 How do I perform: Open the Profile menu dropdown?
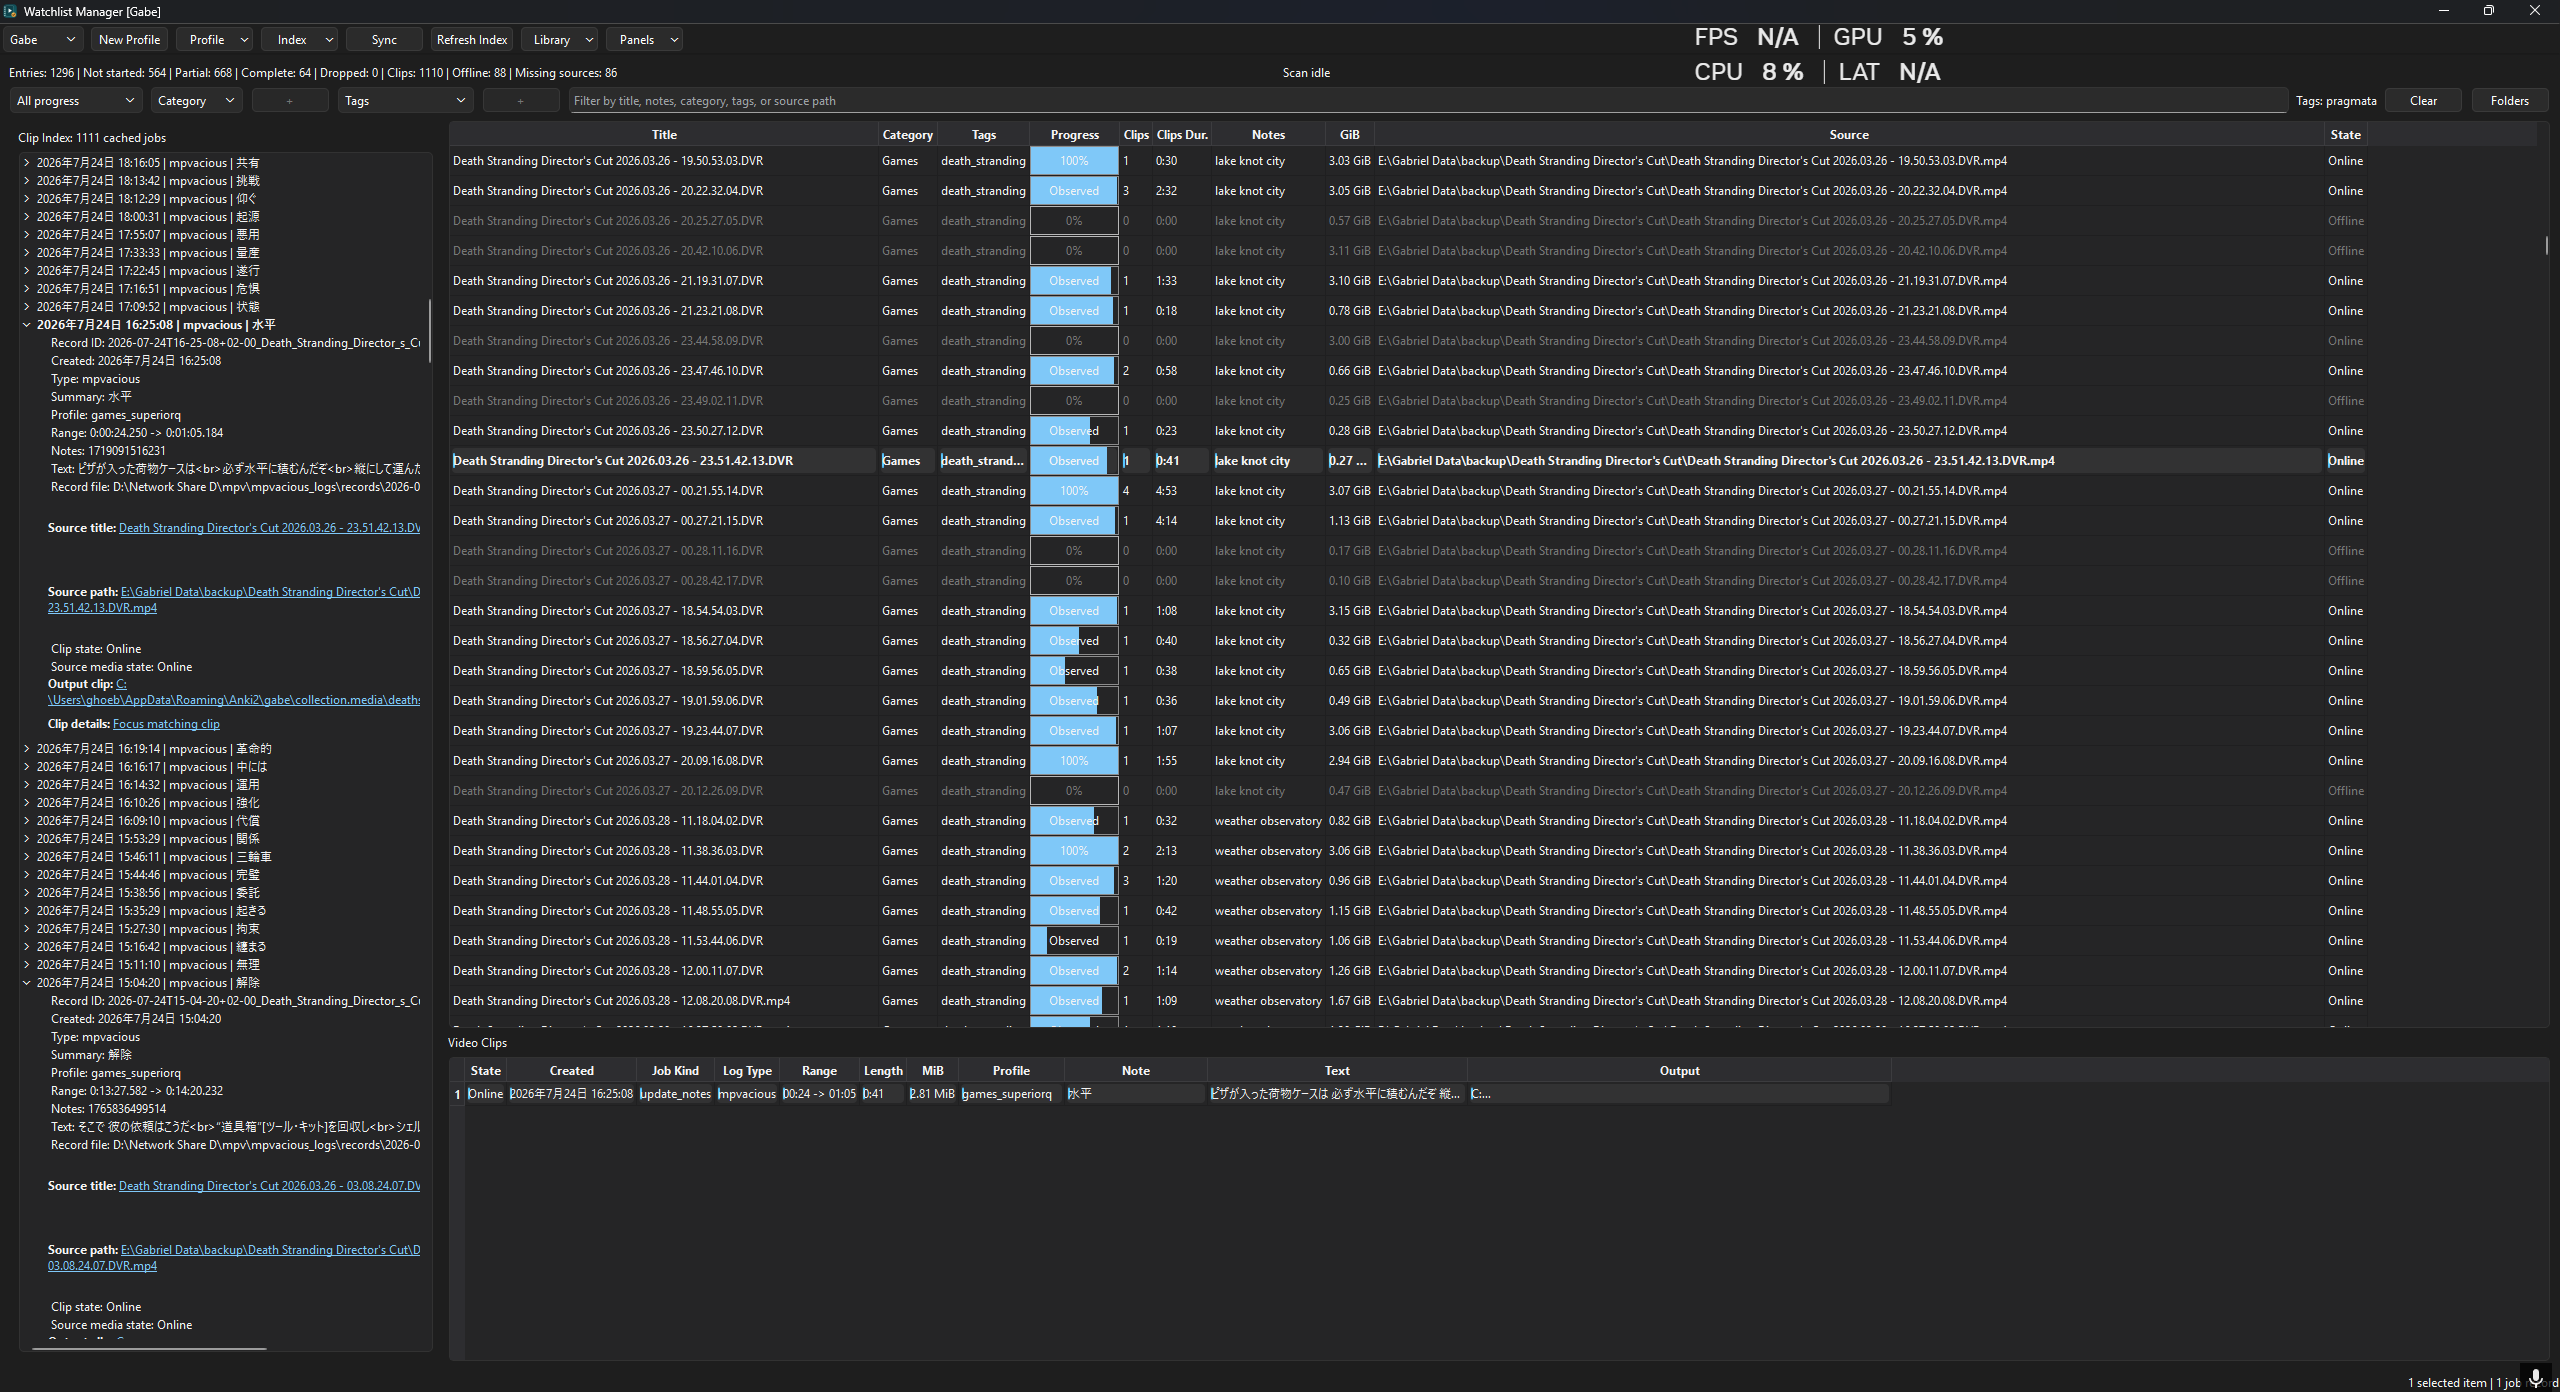tap(214, 40)
